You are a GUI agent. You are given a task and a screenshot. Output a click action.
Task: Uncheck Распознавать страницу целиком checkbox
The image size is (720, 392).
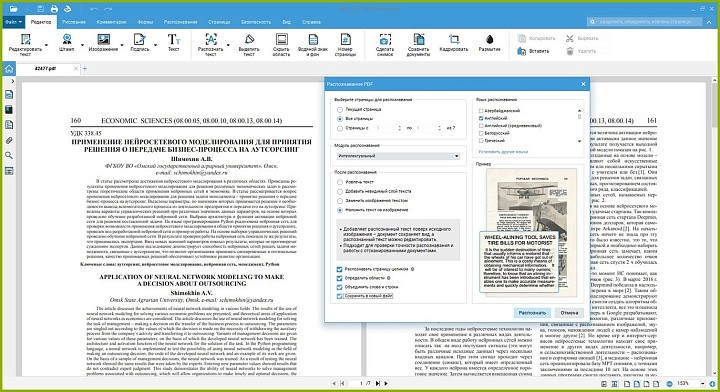339,269
